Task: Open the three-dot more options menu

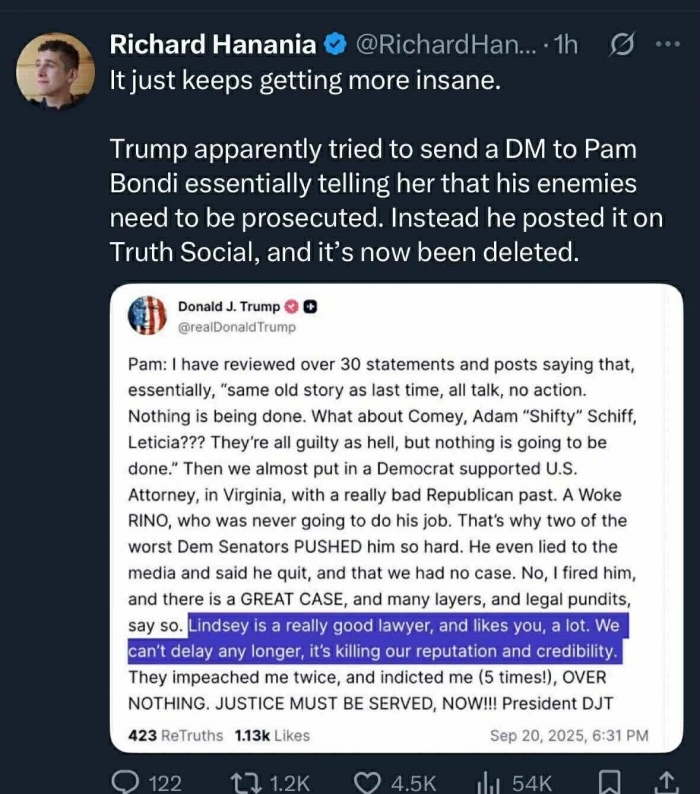Action: pos(666,45)
